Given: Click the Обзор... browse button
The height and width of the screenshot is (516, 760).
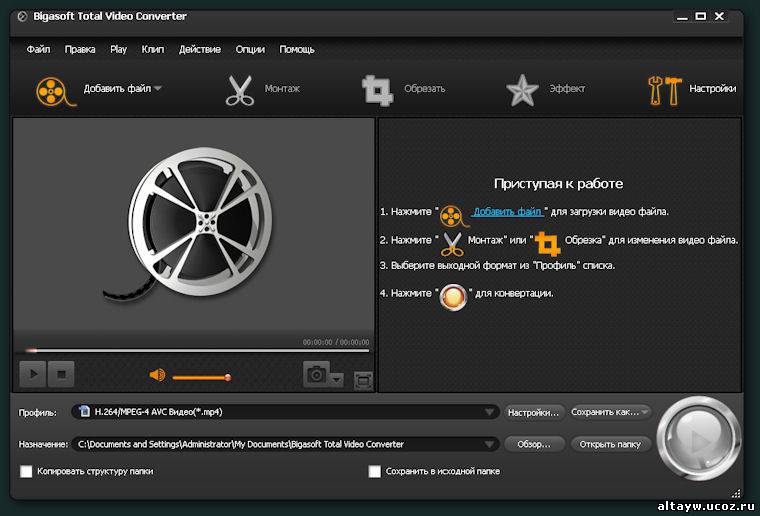Looking at the screenshot, I should click(534, 444).
